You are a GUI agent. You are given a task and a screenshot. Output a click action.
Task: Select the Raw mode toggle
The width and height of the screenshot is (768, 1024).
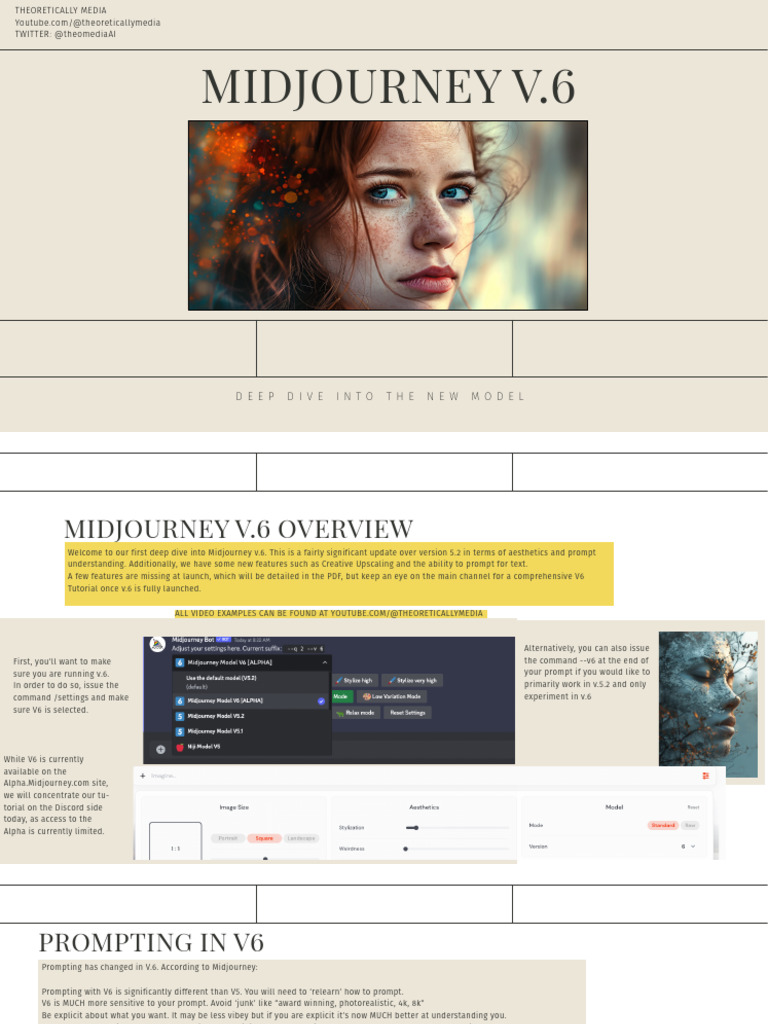[690, 825]
